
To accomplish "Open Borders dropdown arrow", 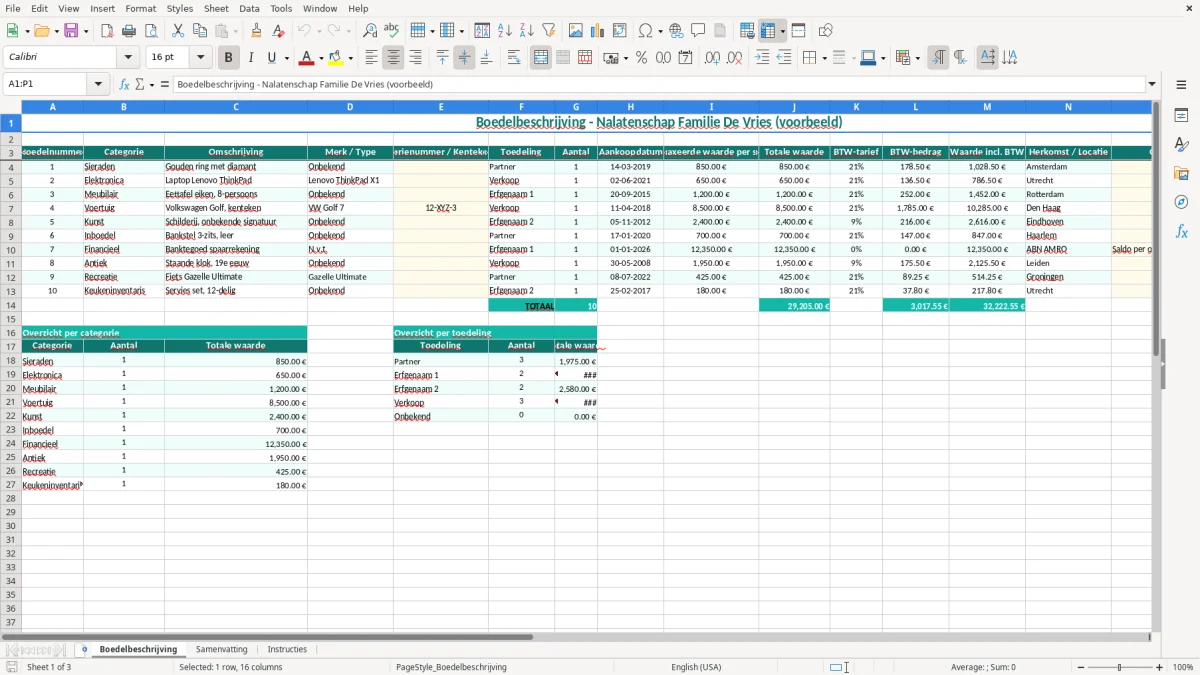I will (823, 58).
